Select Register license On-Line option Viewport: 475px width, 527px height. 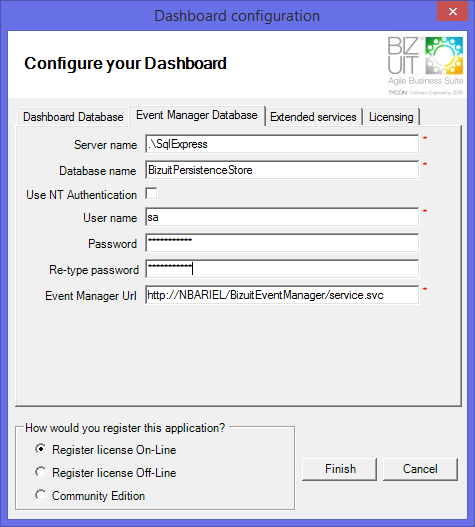pyautogui.click(x=41, y=449)
